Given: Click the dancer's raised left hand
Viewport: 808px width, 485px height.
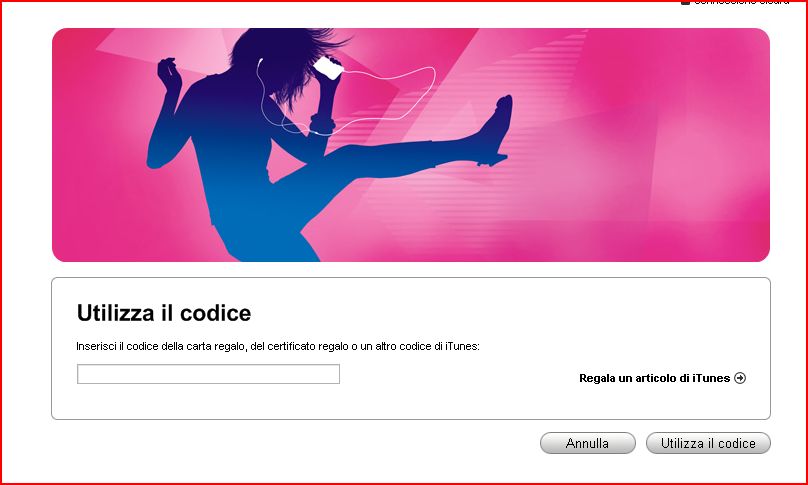Looking at the screenshot, I should click(170, 73).
